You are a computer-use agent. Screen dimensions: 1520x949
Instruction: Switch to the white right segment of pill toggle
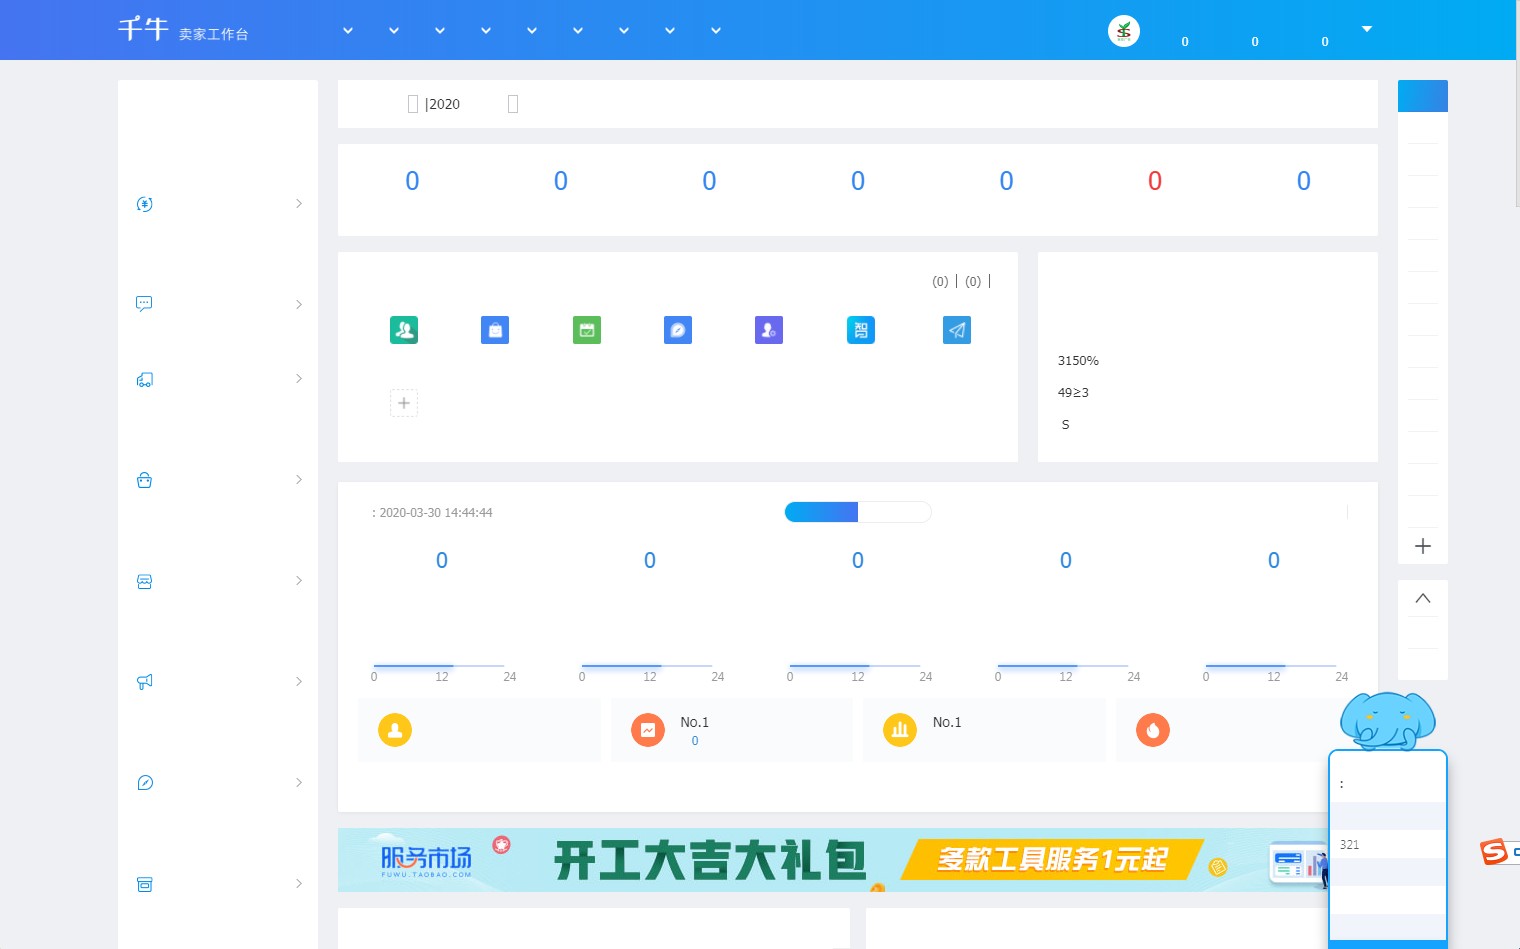point(894,512)
